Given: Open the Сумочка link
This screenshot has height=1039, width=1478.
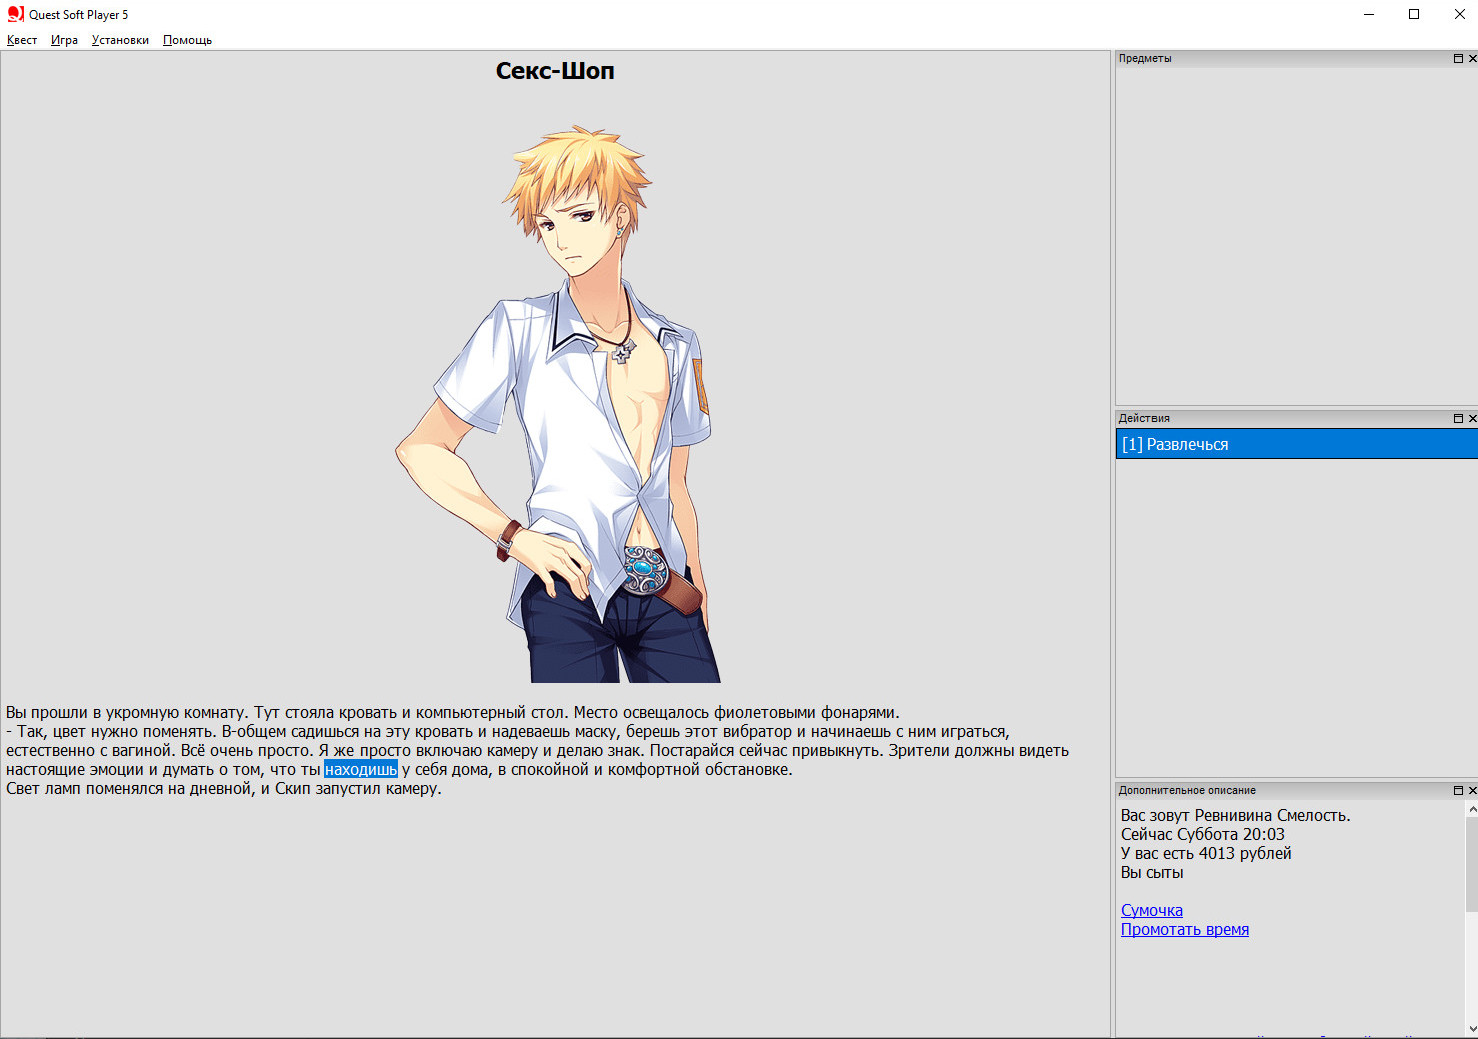Looking at the screenshot, I should click(x=1152, y=910).
